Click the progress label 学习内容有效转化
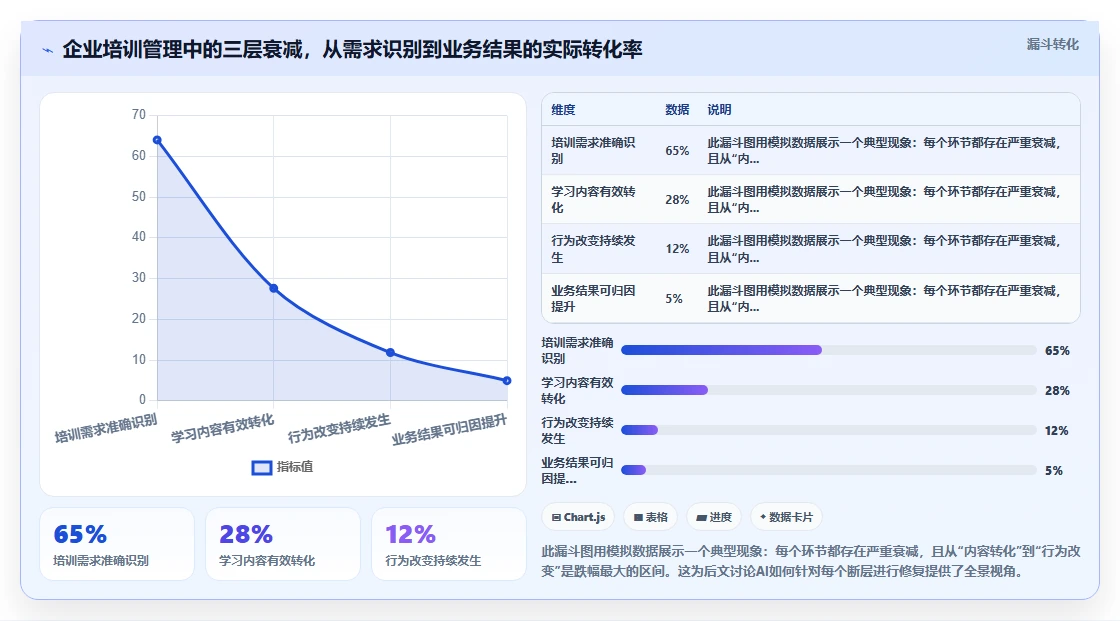1120x621 pixels. click(577, 390)
